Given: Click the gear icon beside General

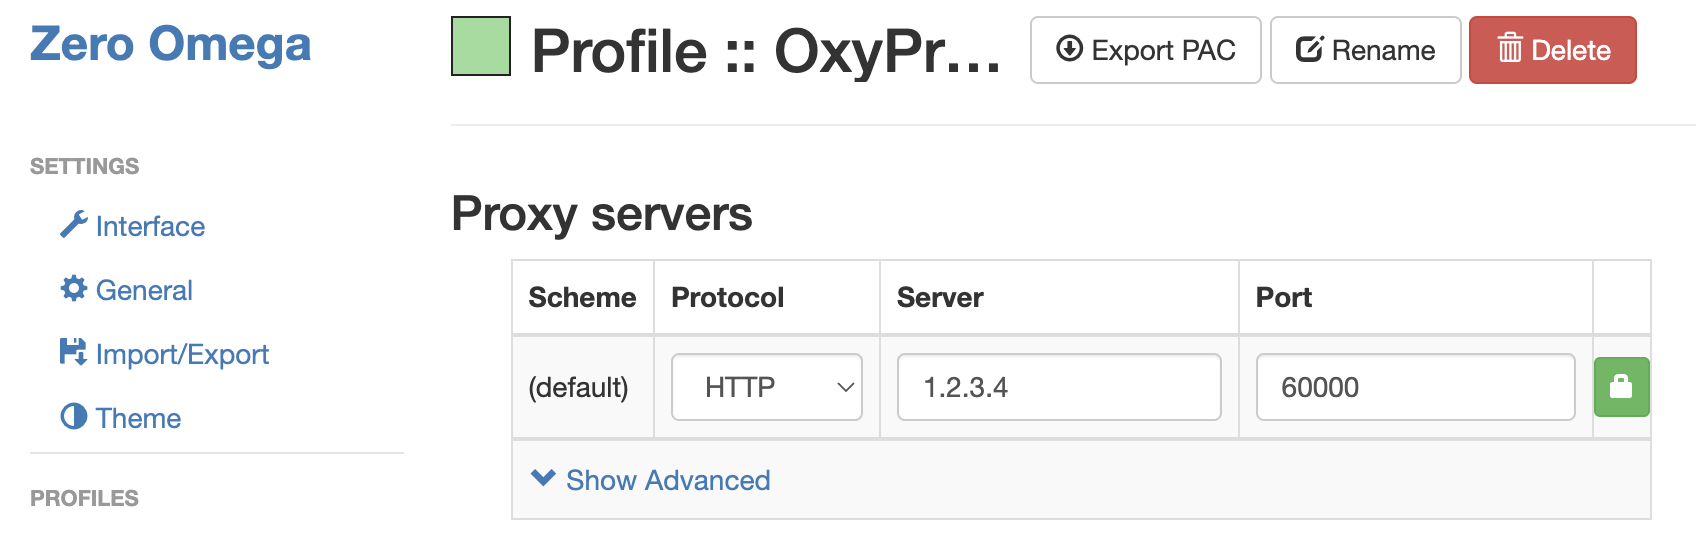Looking at the screenshot, I should pyautogui.click(x=73, y=289).
